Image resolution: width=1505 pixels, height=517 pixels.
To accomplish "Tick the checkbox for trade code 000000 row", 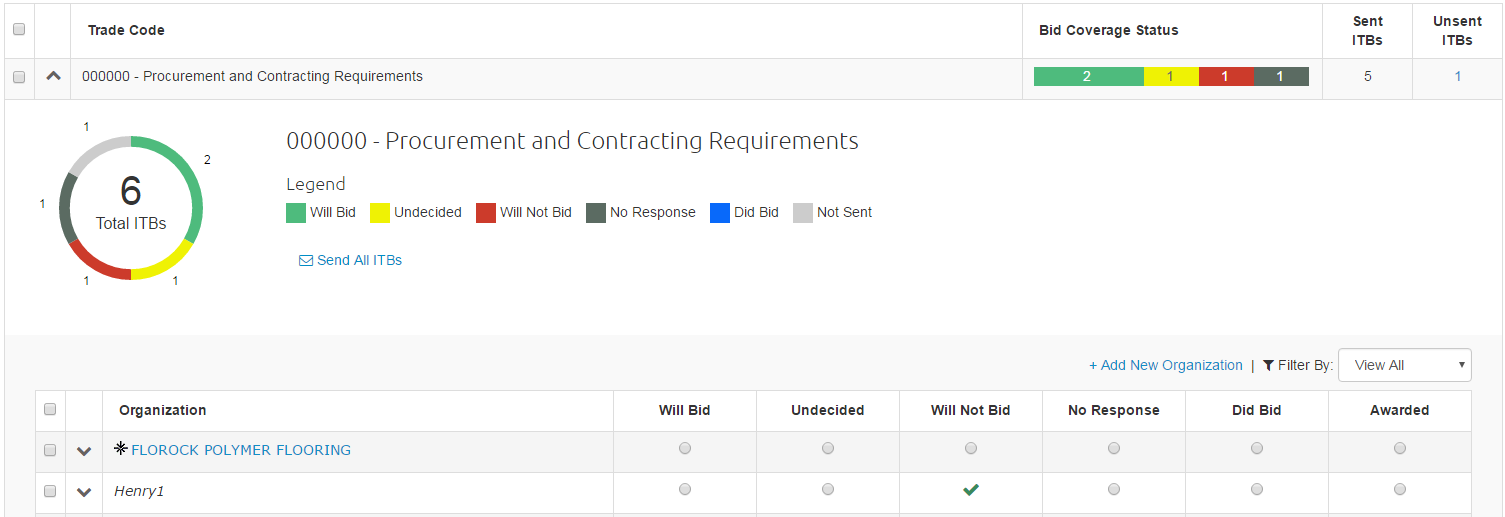I will 19,77.
